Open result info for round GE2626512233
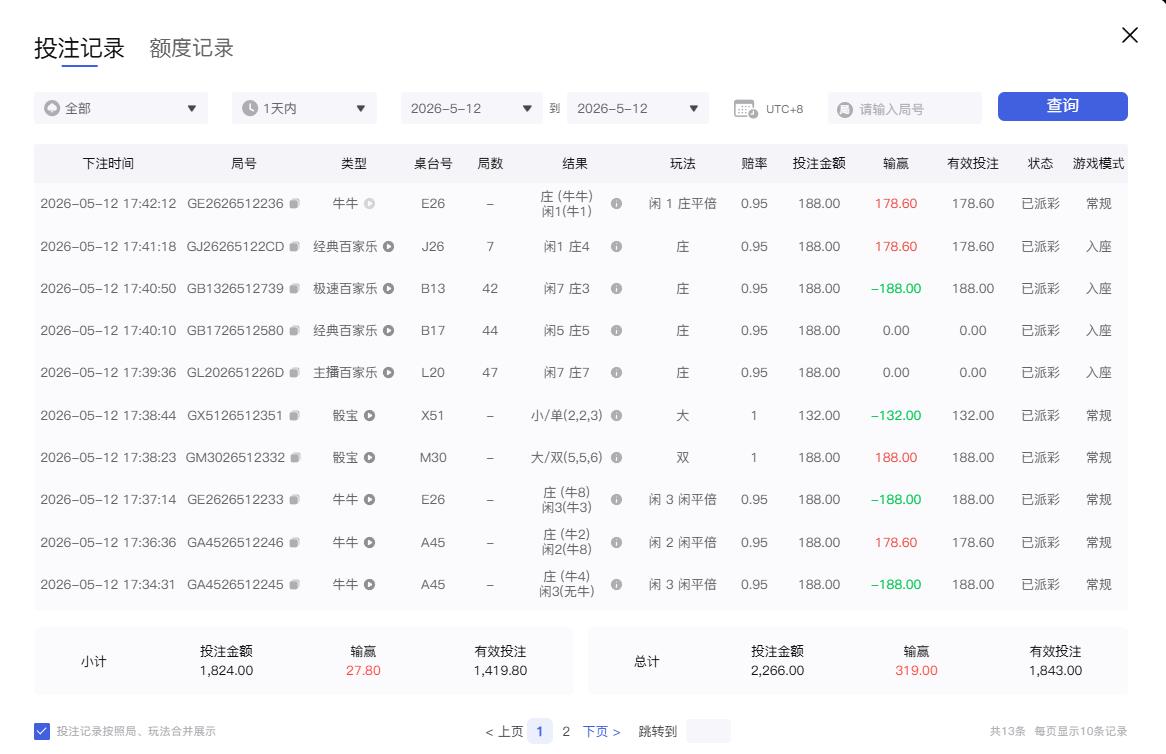The height and width of the screenshot is (754, 1166). 616,500
